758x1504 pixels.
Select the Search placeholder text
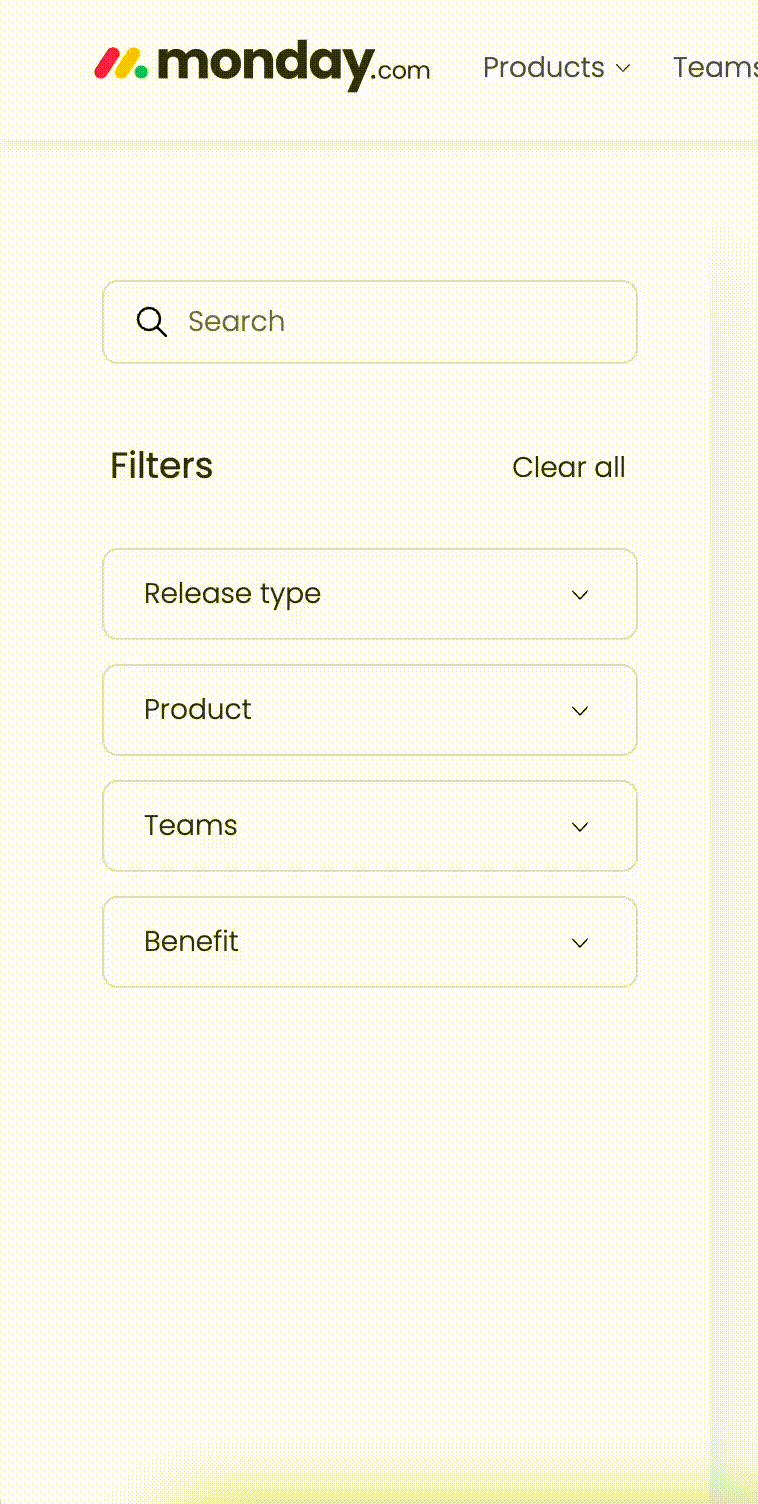[236, 321]
